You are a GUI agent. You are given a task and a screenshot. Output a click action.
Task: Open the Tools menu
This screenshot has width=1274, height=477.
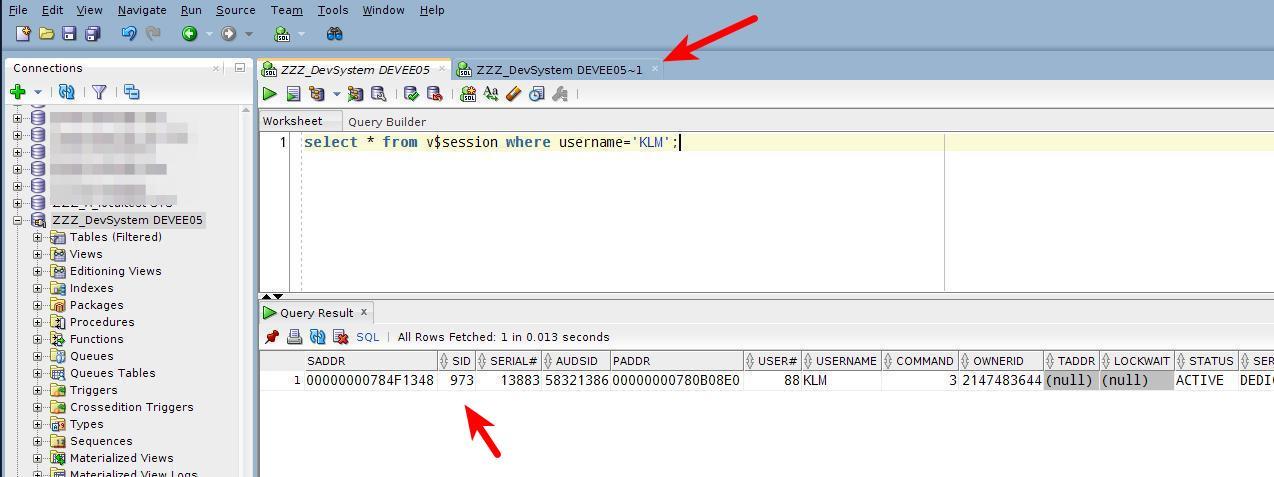coord(333,10)
